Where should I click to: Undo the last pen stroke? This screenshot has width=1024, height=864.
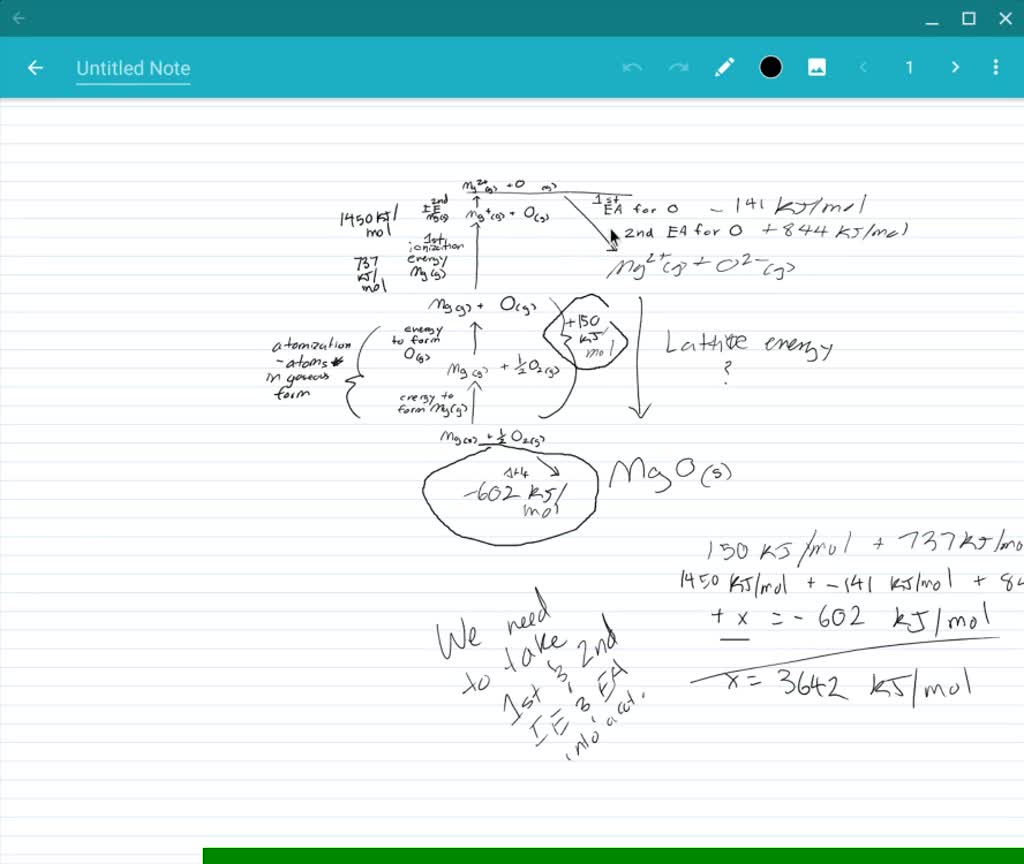pyautogui.click(x=632, y=67)
